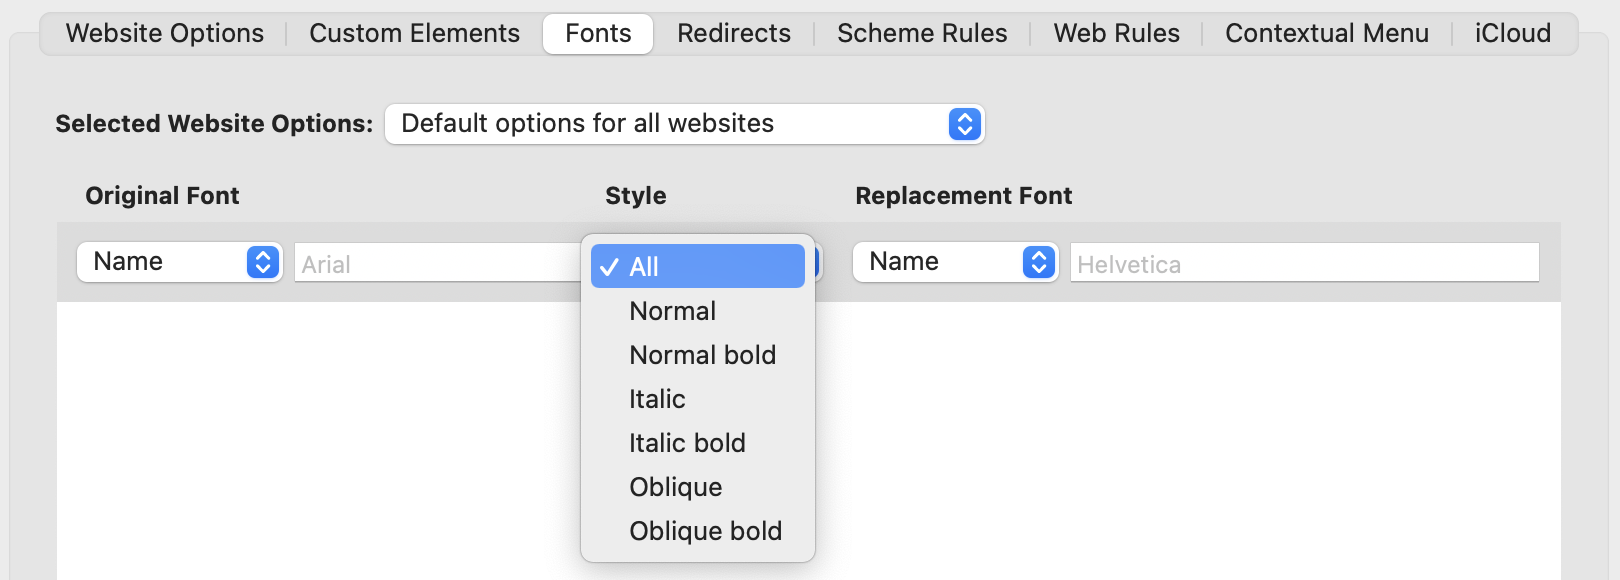Screen dimensions: 1620x580
Task: Open the Custom Elements tab
Action: click(414, 34)
